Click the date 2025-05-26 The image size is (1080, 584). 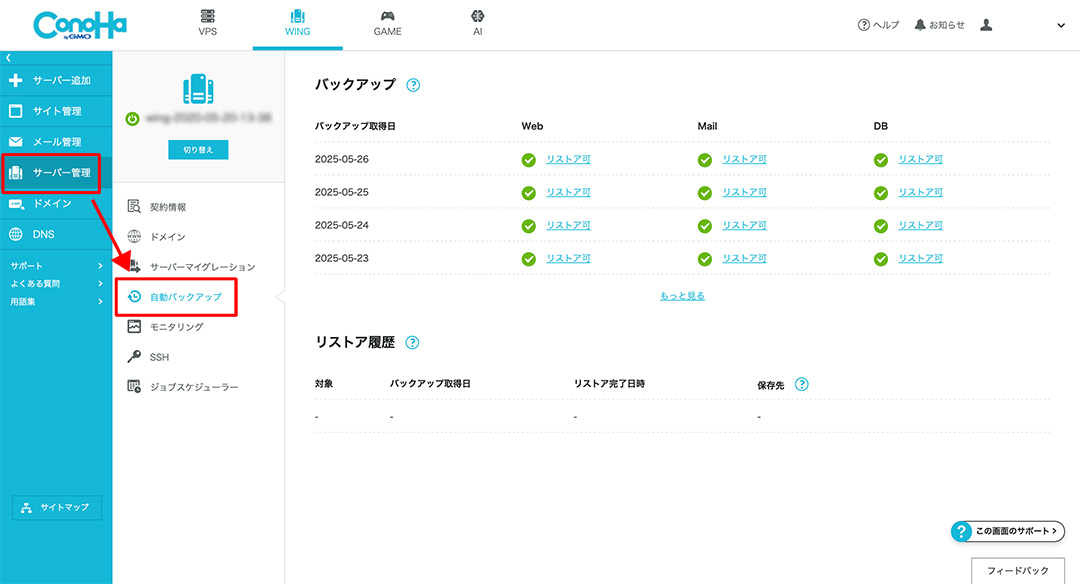342,159
